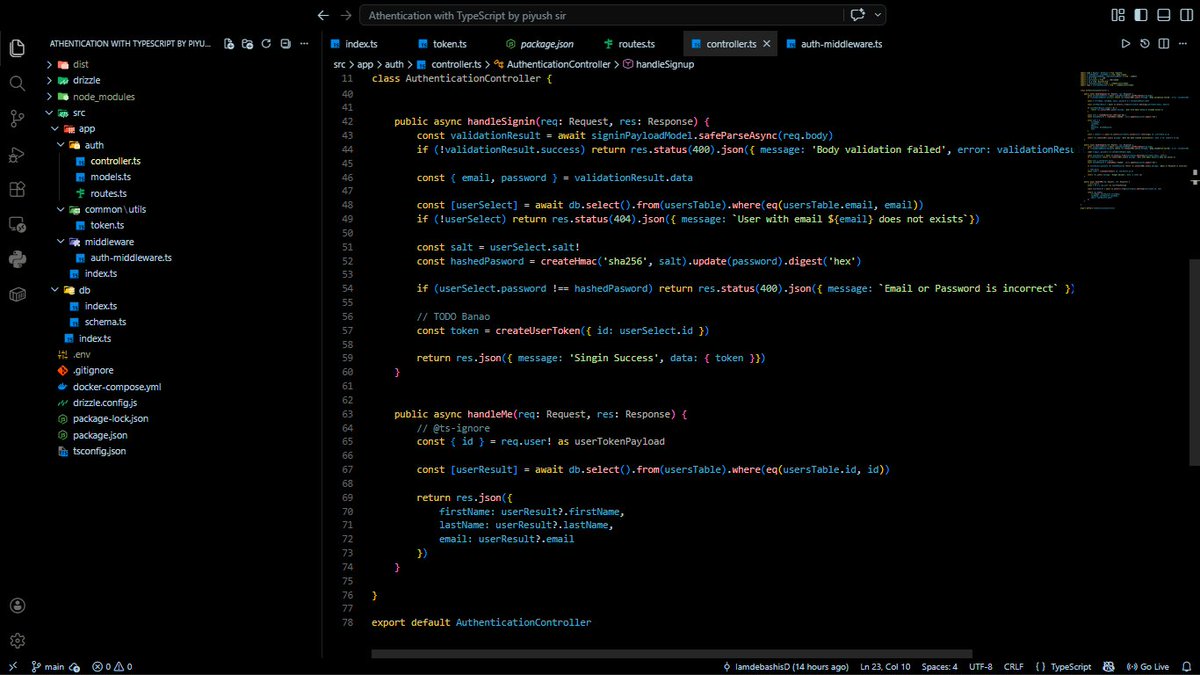Image resolution: width=1200 pixels, height=675 pixels.
Task: Open remote window icon in status bar
Action: click(x=12, y=666)
